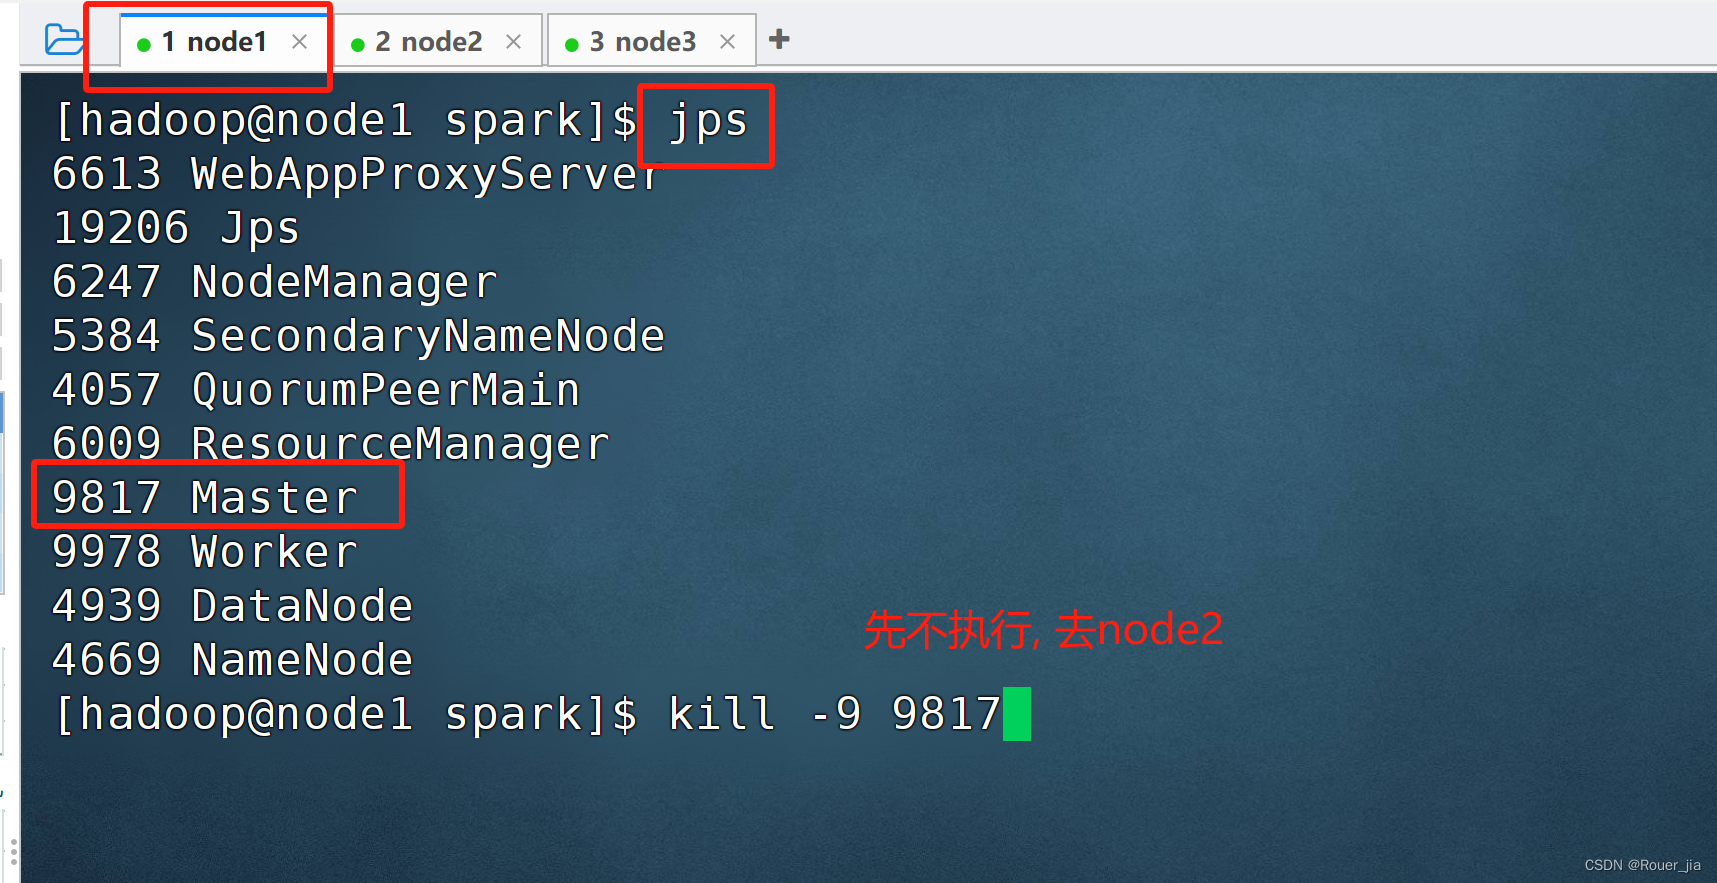Image resolution: width=1717 pixels, height=883 pixels.
Task: Click the '5384 SecondaryNameNode' line
Action: pyautogui.click(x=358, y=336)
